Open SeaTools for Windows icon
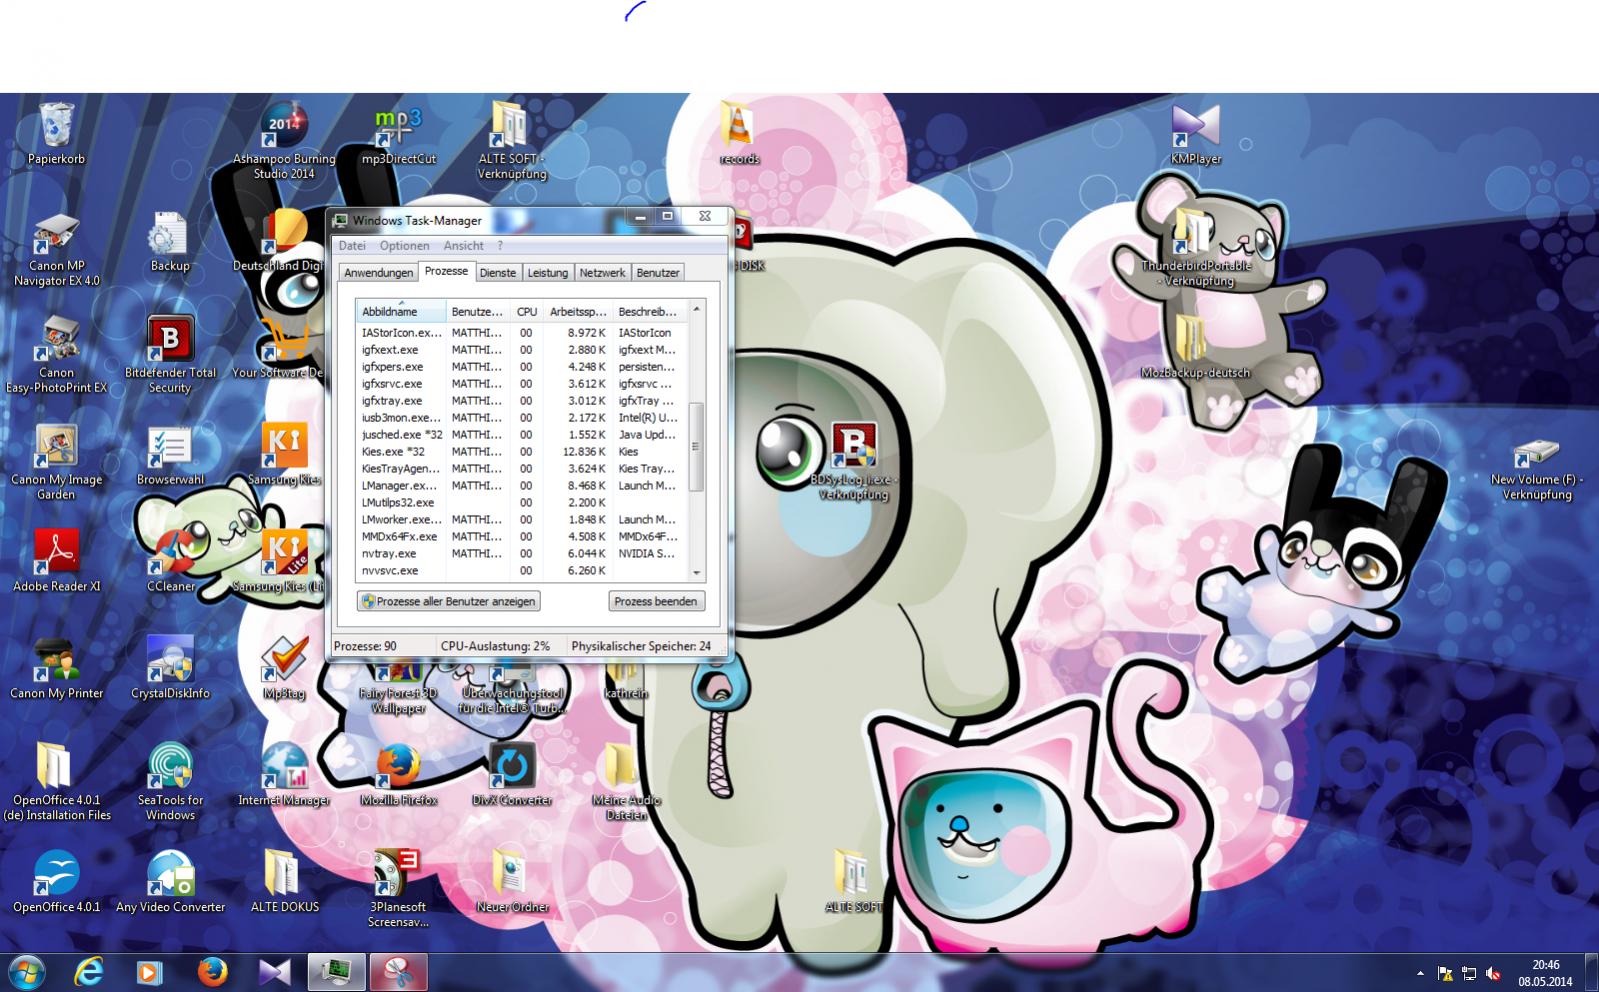 click(x=170, y=783)
